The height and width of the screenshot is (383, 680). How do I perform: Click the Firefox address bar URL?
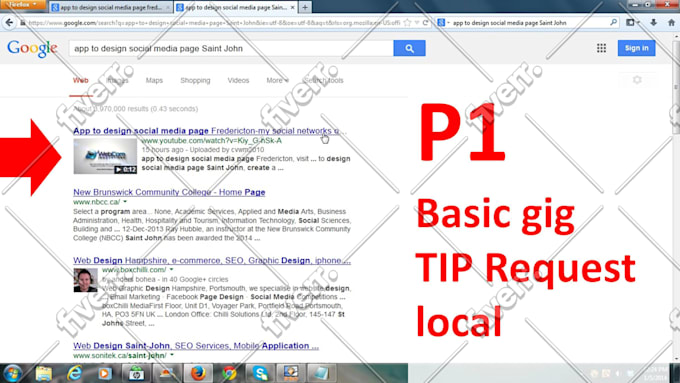[x=214, y=23]
